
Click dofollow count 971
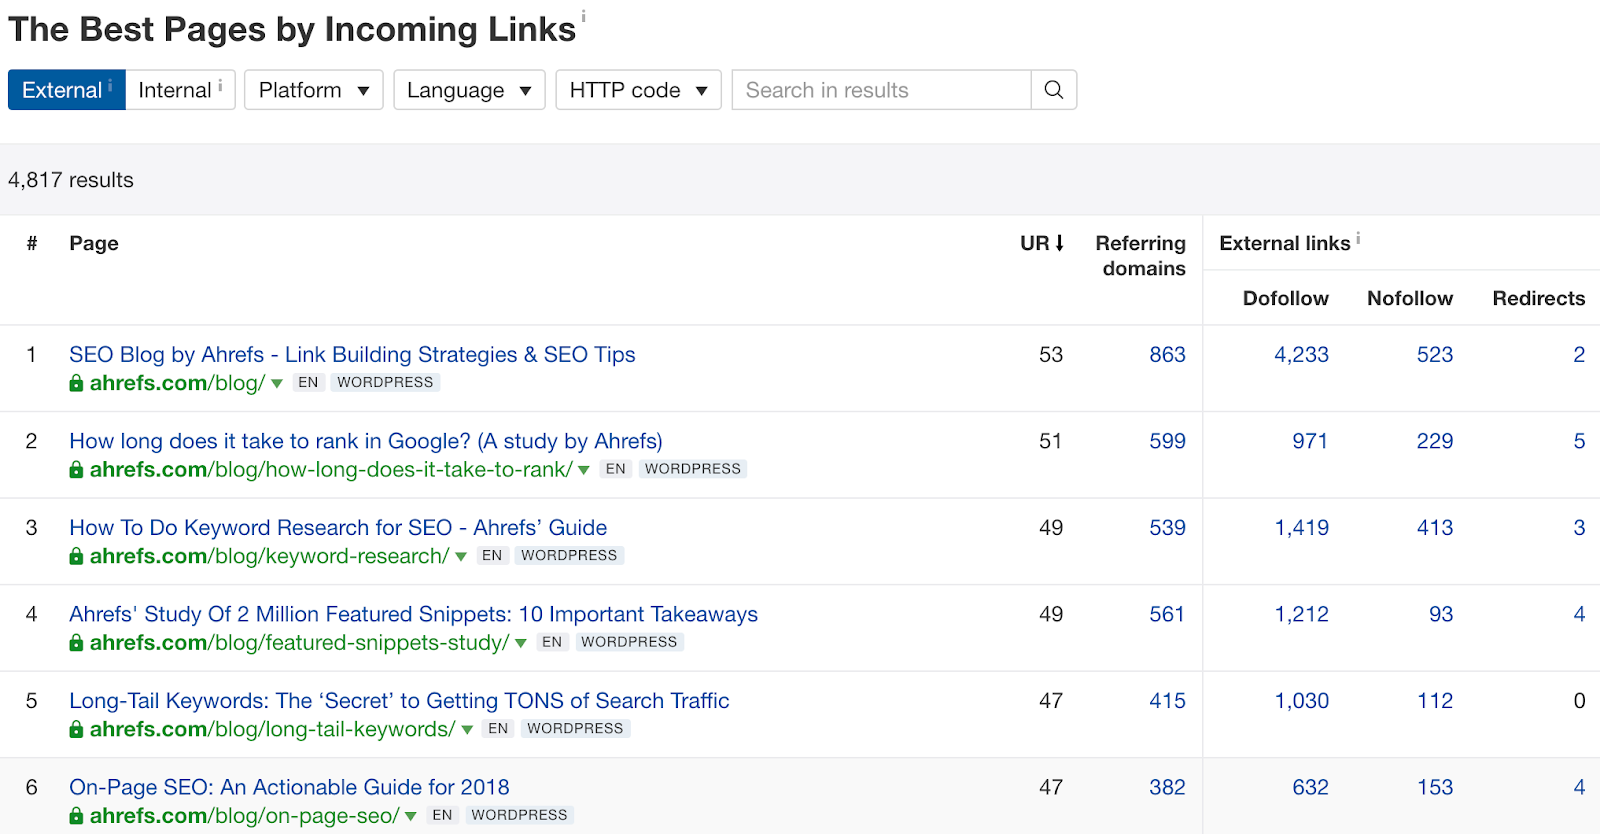(1310, 441)
